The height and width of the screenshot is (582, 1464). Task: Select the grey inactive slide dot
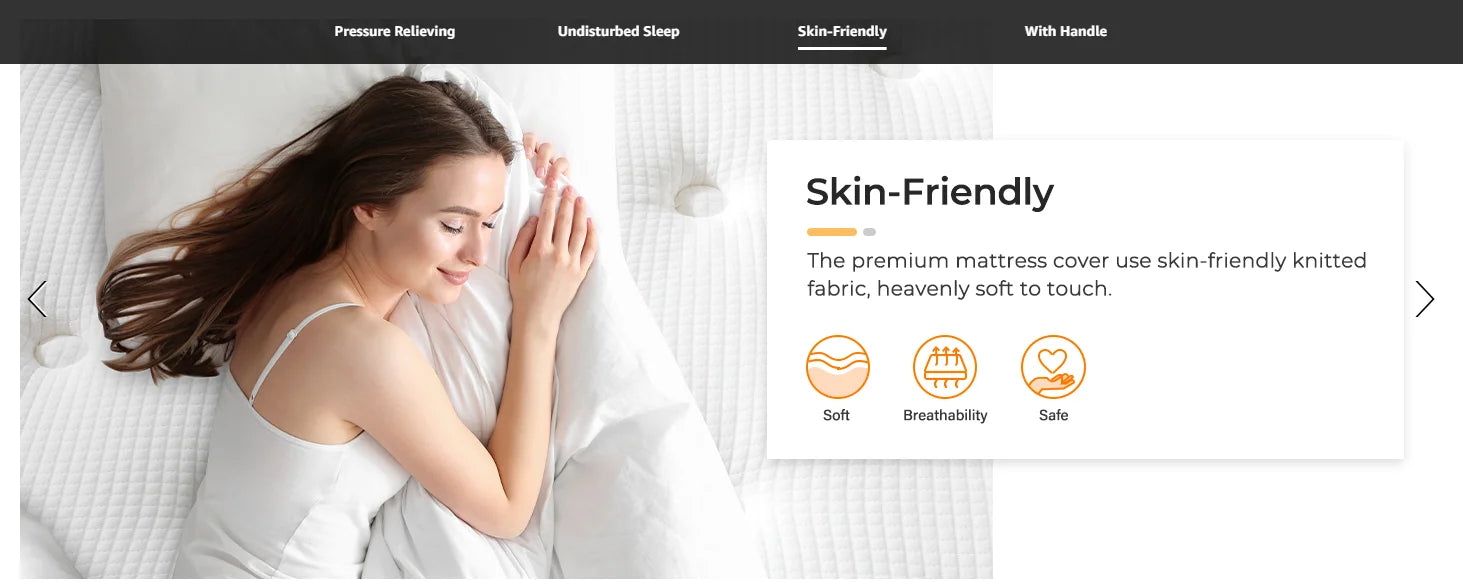coord(869,232)
